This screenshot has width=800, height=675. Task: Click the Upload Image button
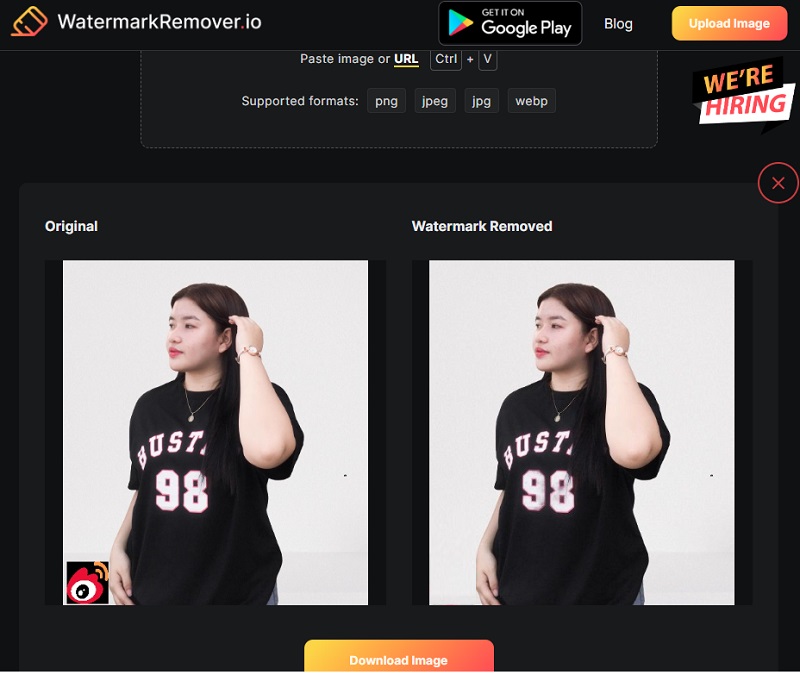[x=729, y=22]
